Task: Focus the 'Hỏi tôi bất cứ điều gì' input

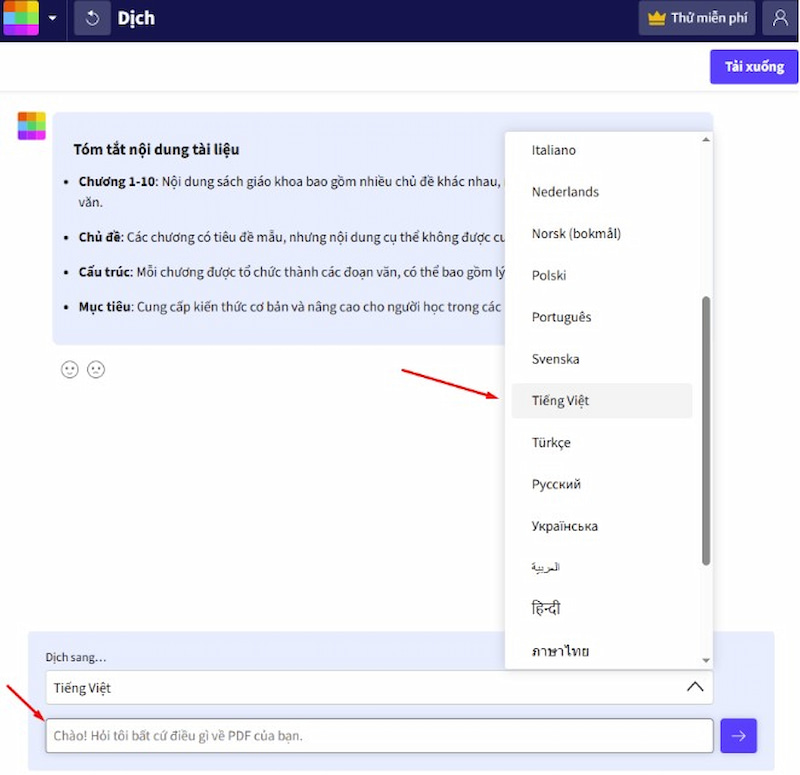Action: coord(379,736)
